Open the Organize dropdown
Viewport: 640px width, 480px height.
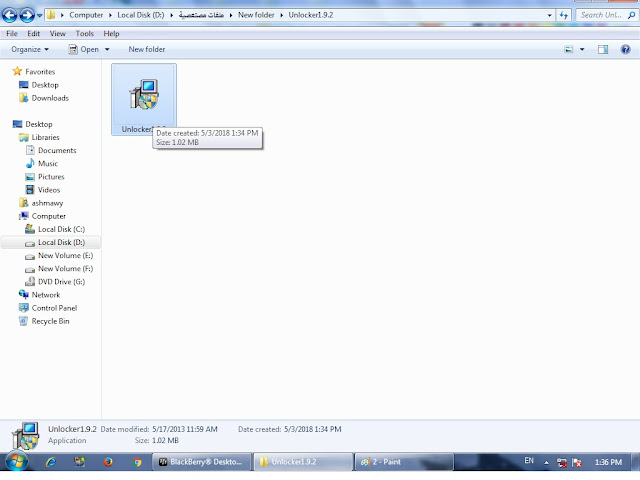tap(30, 49)
